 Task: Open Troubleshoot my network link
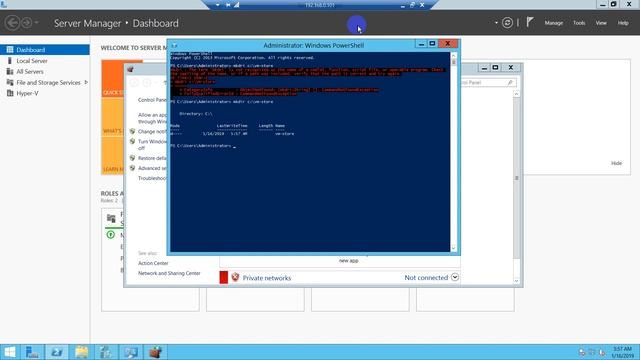point(152,178)
